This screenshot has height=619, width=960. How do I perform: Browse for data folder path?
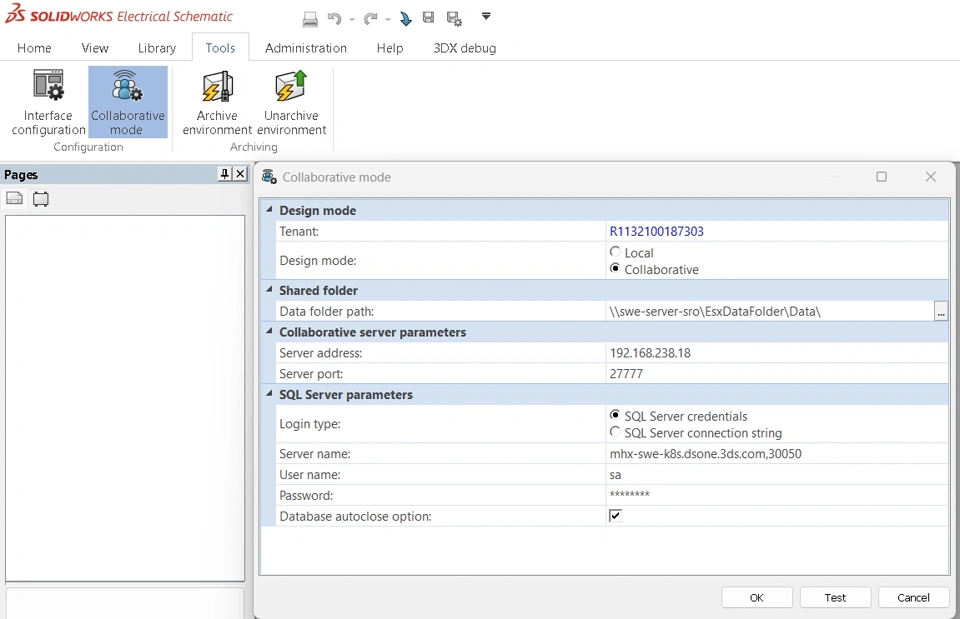941,311
